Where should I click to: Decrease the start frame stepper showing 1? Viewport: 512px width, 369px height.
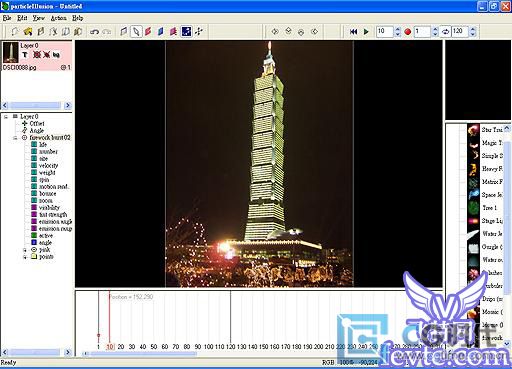pyautogui.click(x=435, y=34)
